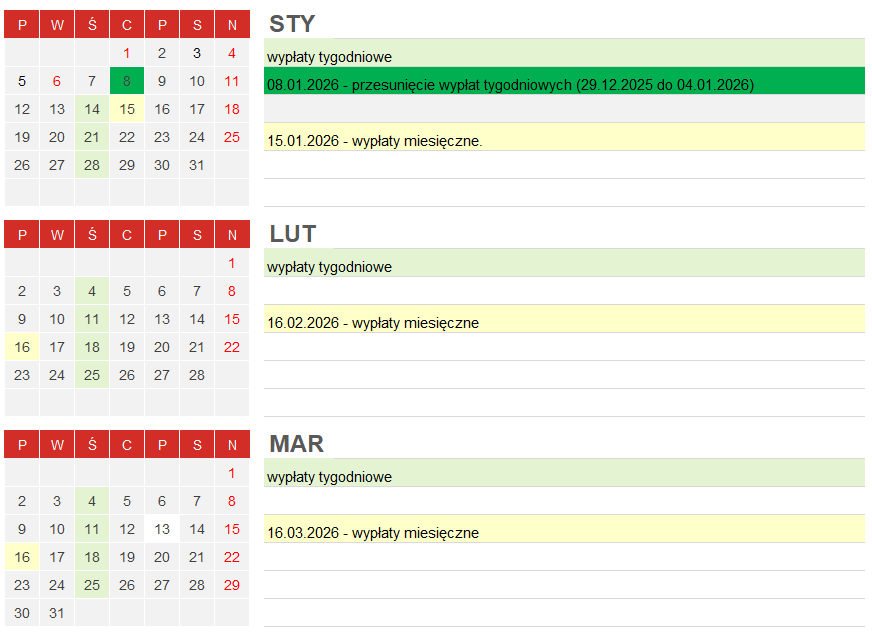872x632 pixels.
Task: Click red day 29 in the March calendar
Action: 232,585
